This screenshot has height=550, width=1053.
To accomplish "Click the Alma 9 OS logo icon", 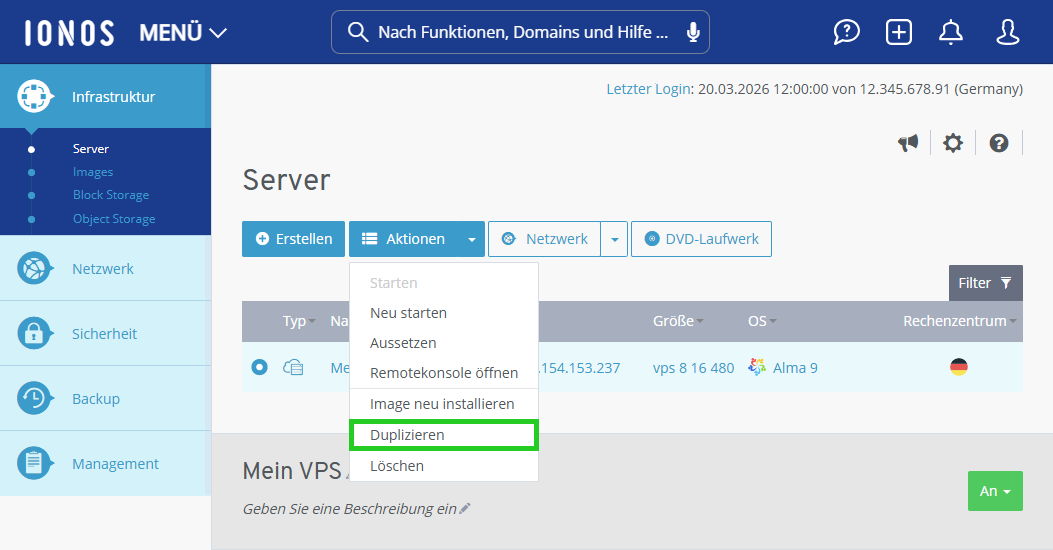I will [x=757, y=367].
